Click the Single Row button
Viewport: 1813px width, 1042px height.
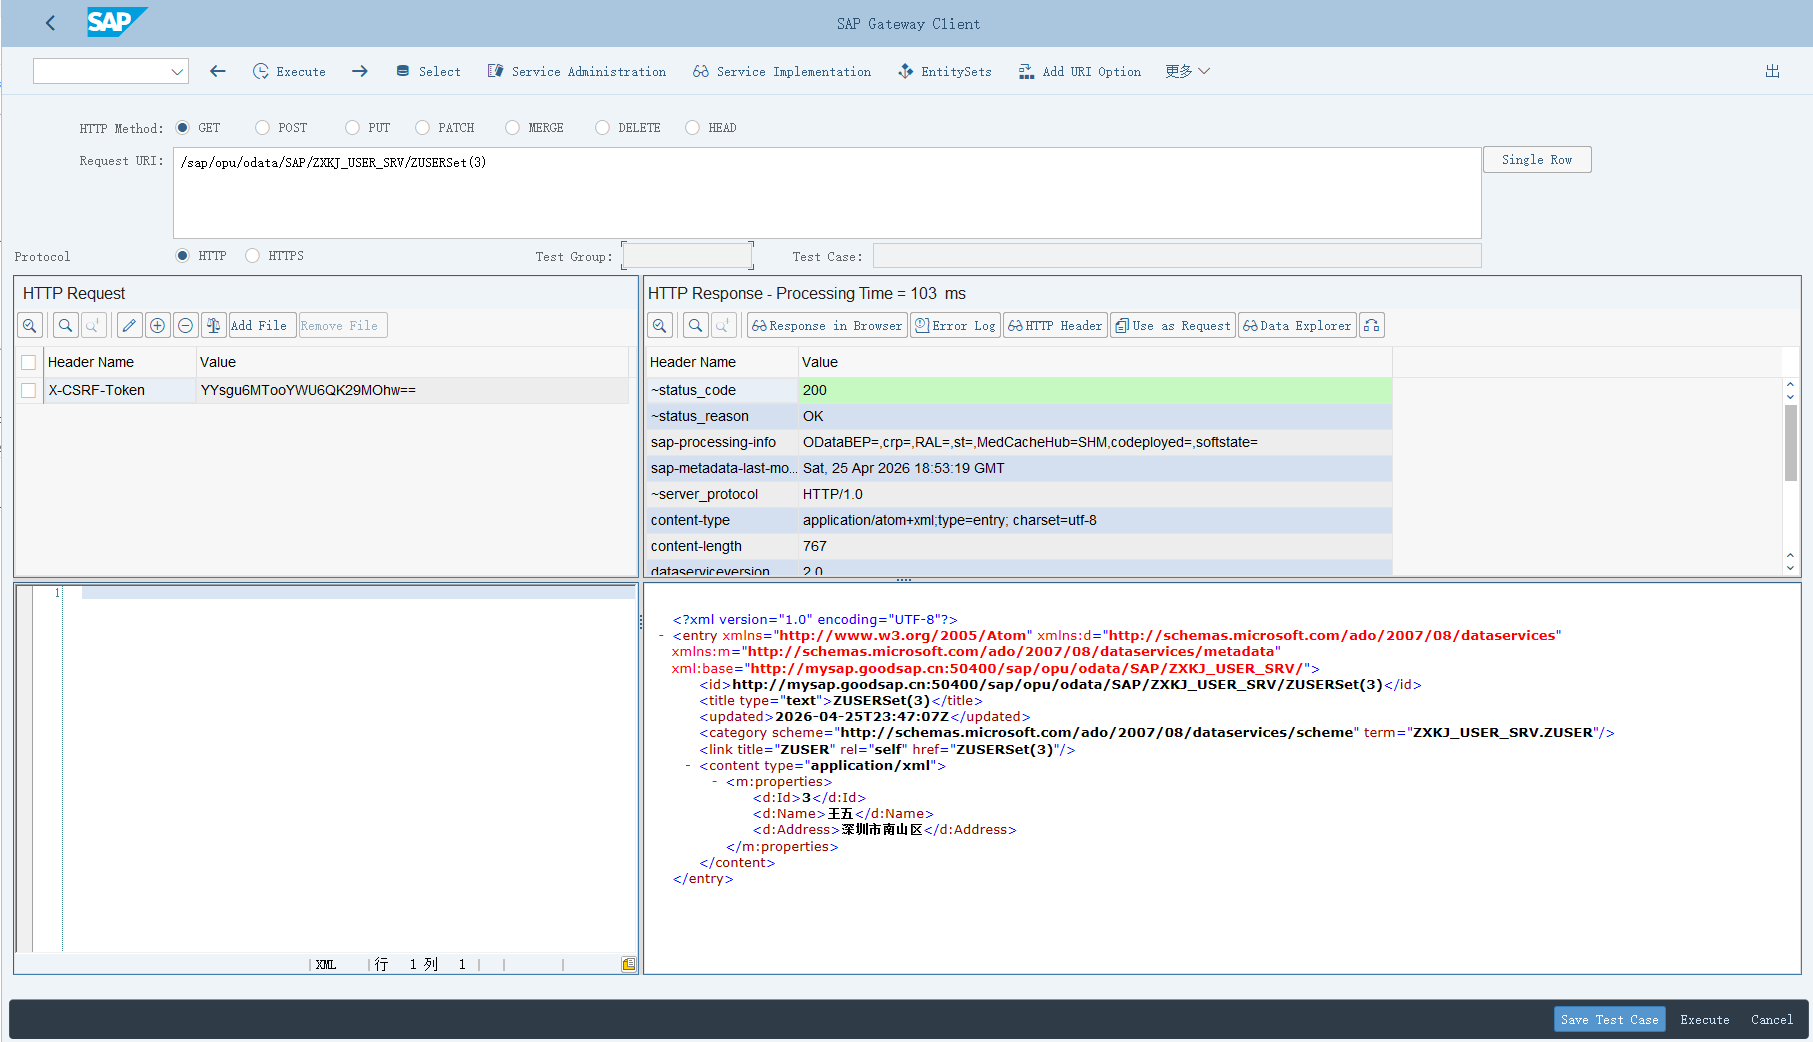1537,160
